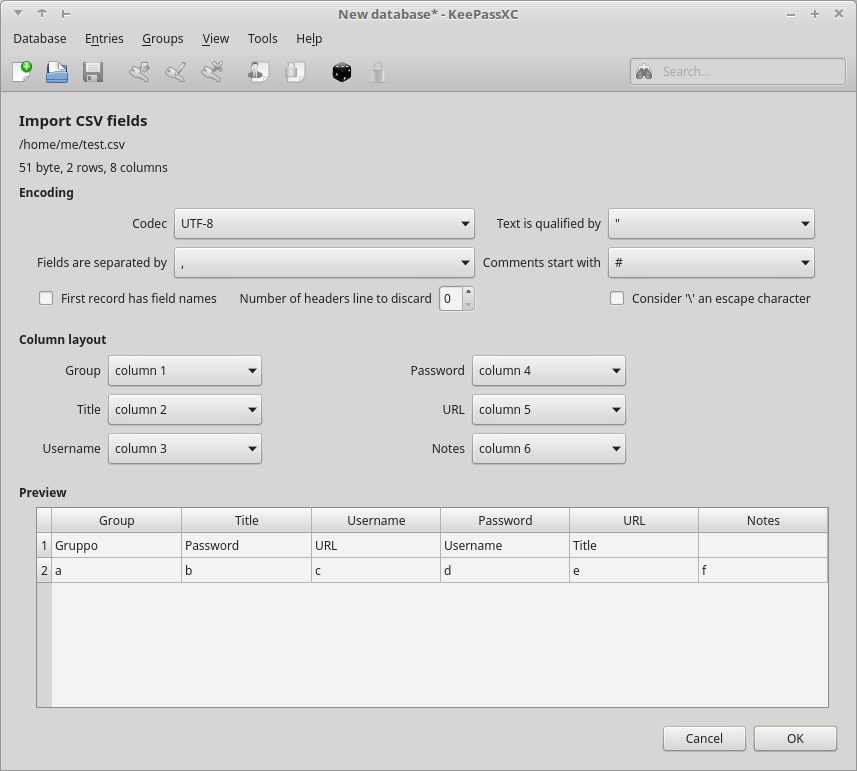
Task: Toggle 'Consider \ an escape character' checkbox
Action: (x=617, y=298)
